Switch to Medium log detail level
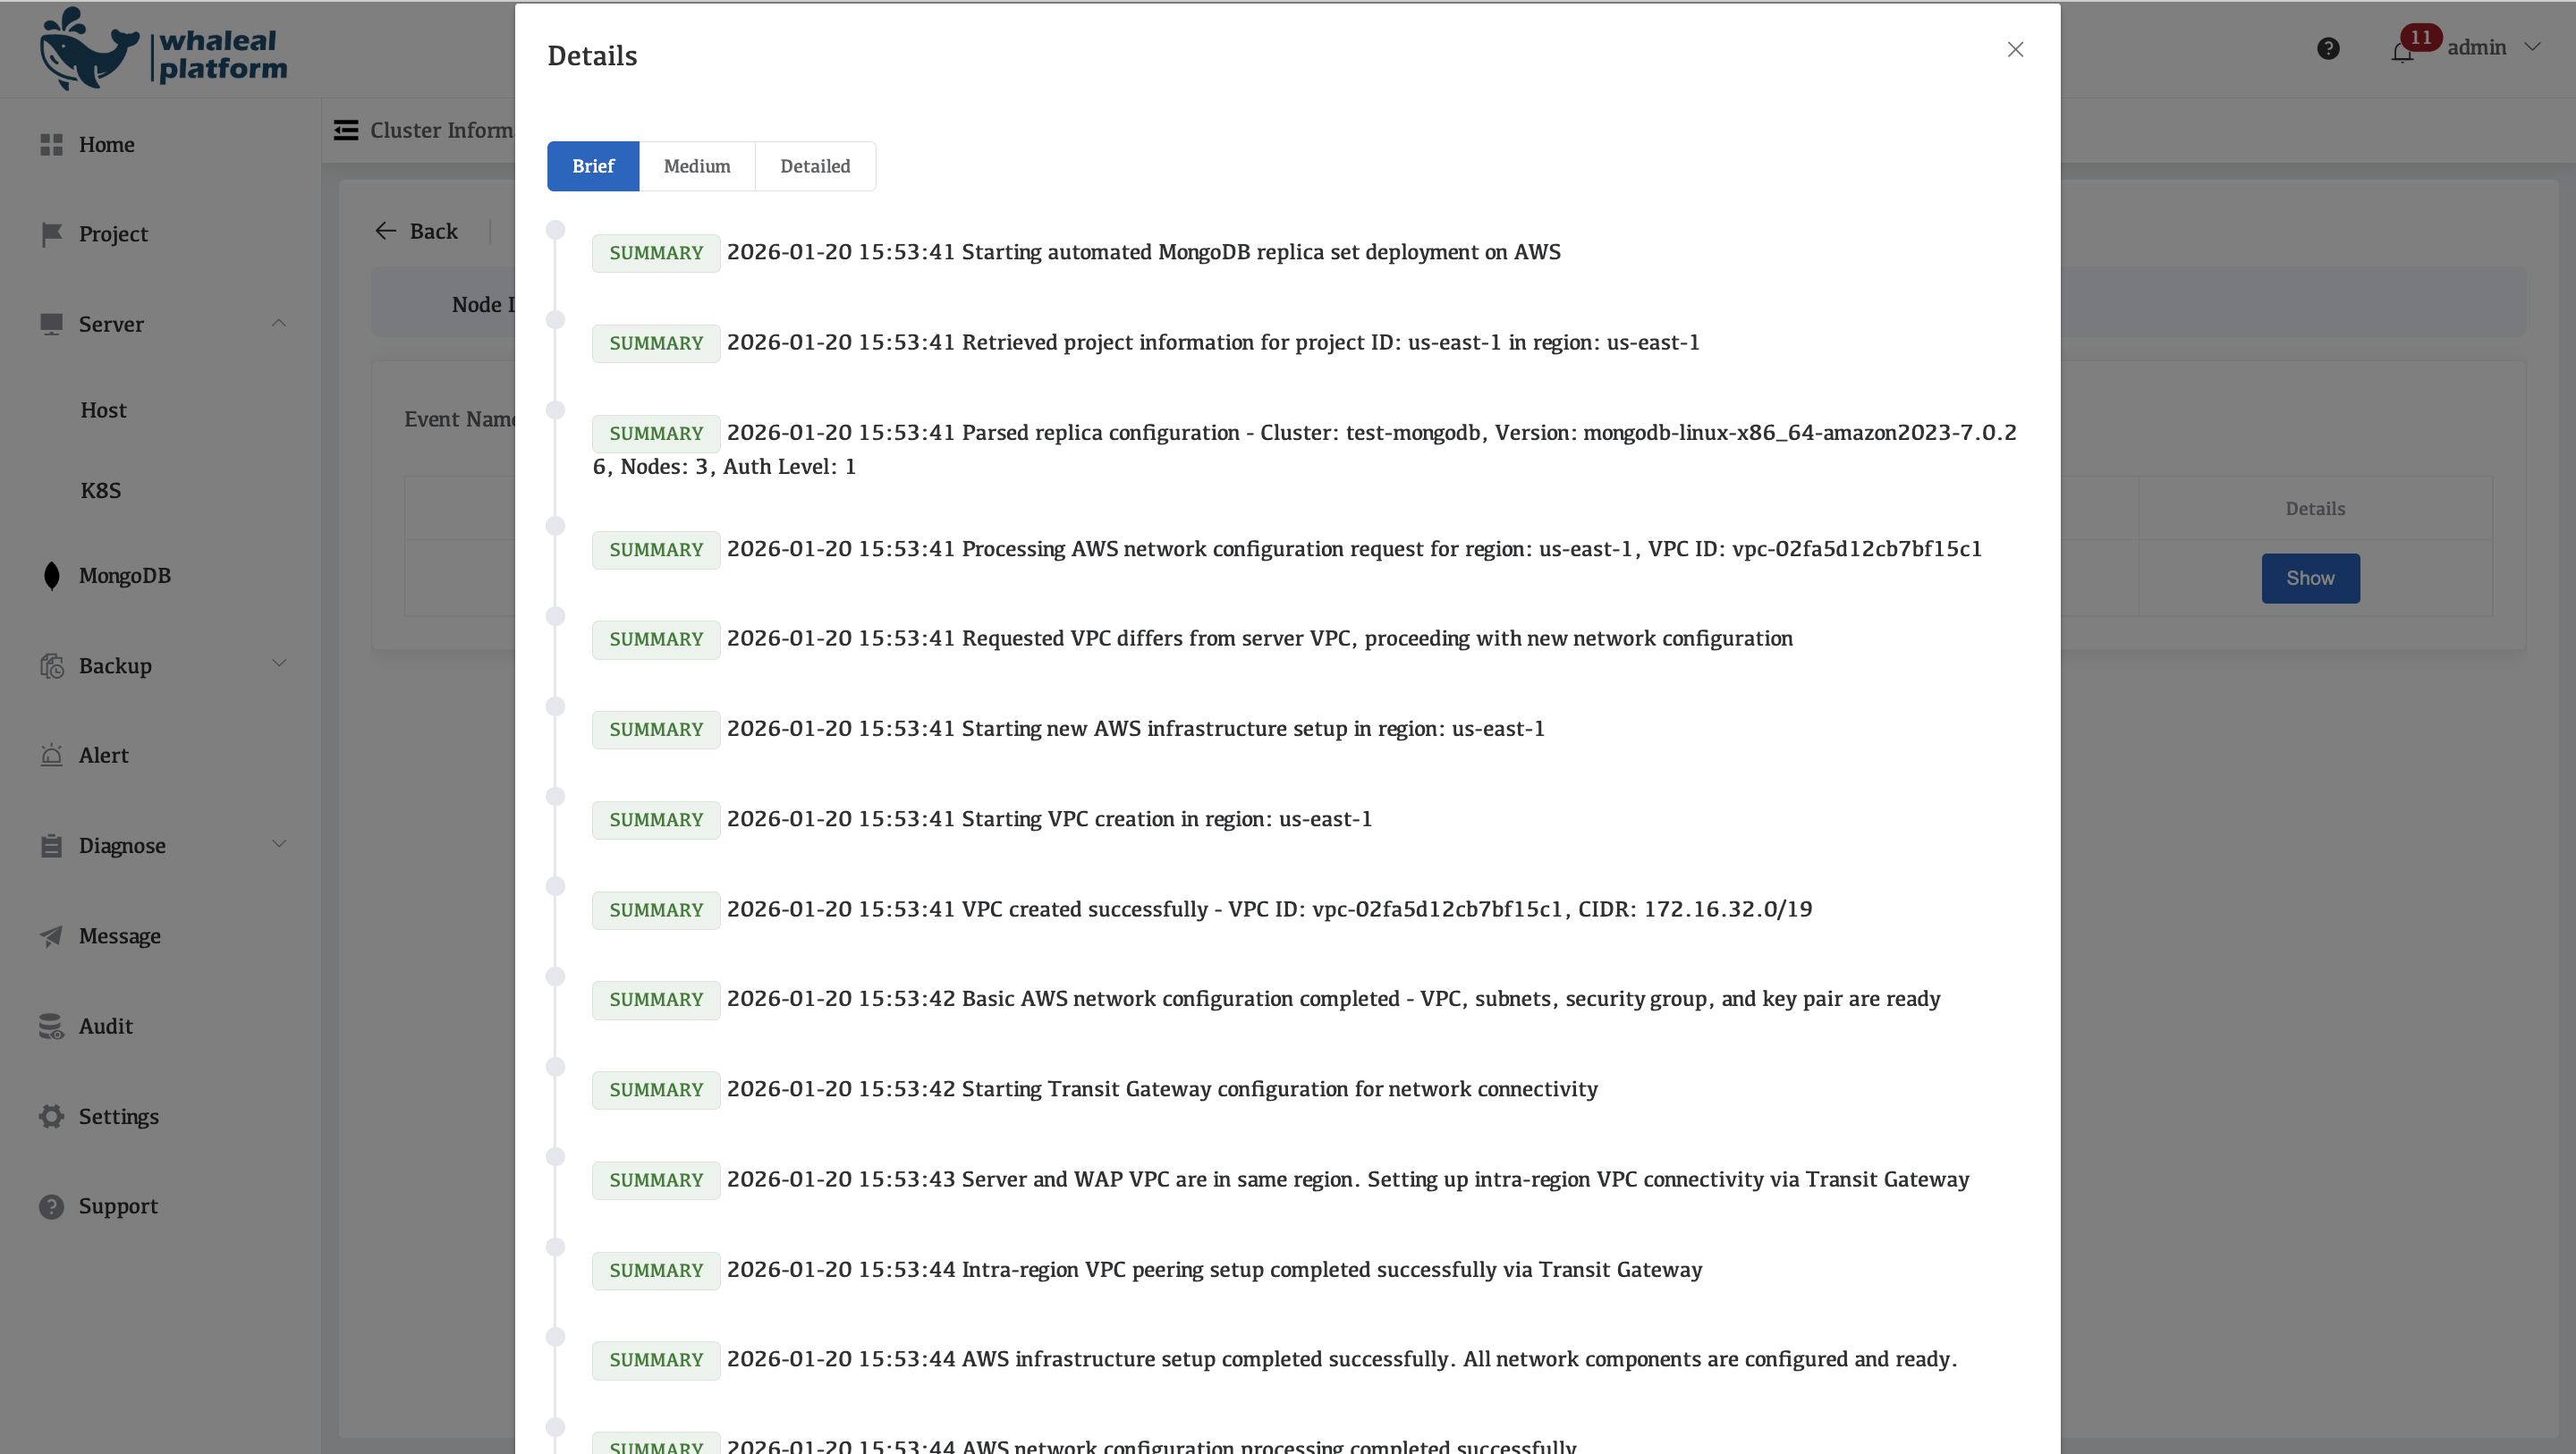Image resolution: width=2576 pixels, height=1454 pixels. click(697, 166)
